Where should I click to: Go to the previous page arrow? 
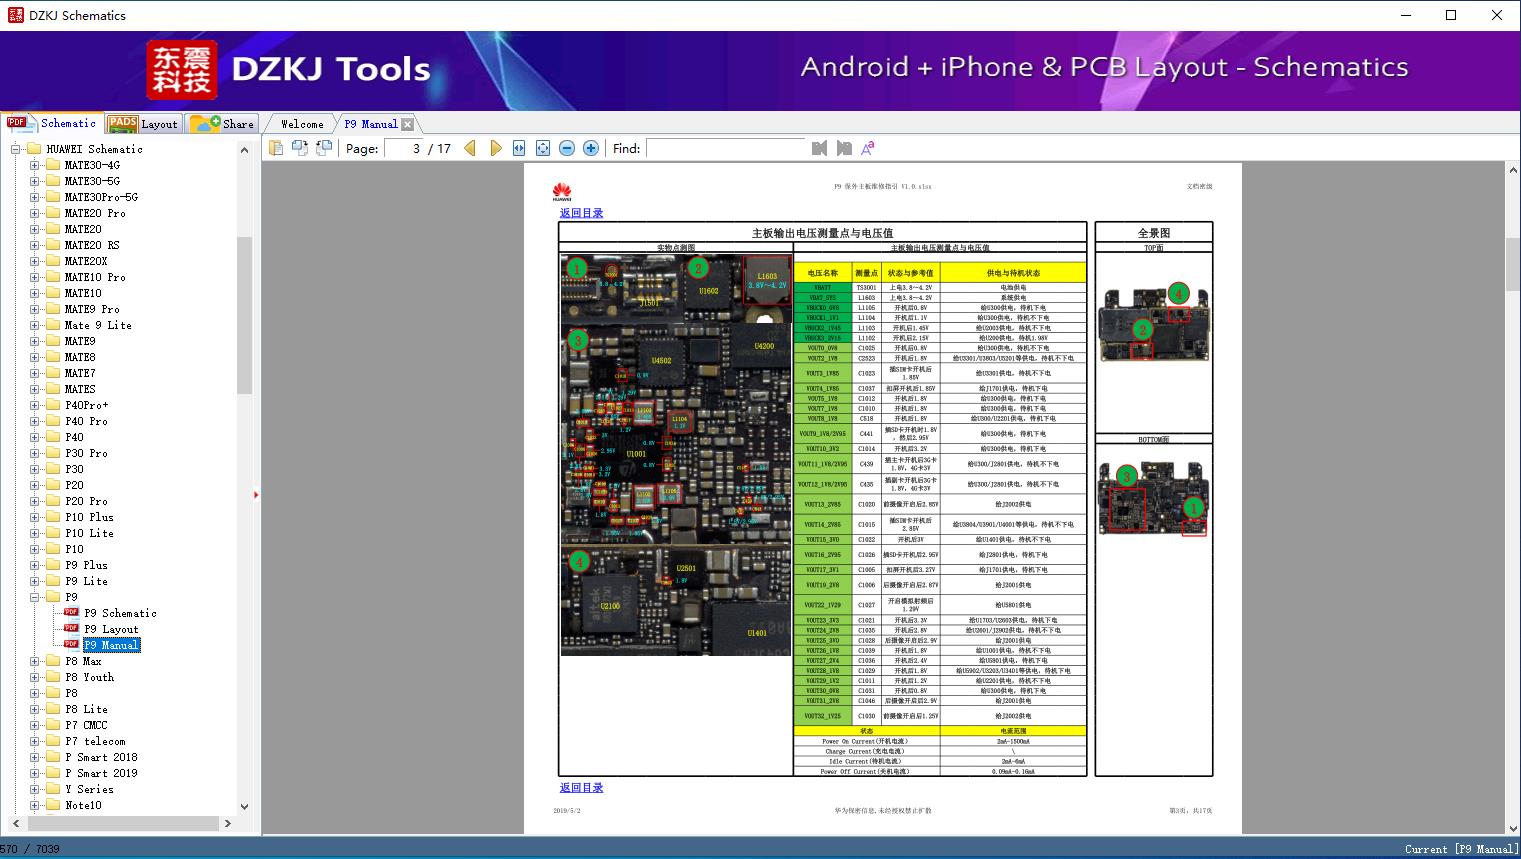470,148
